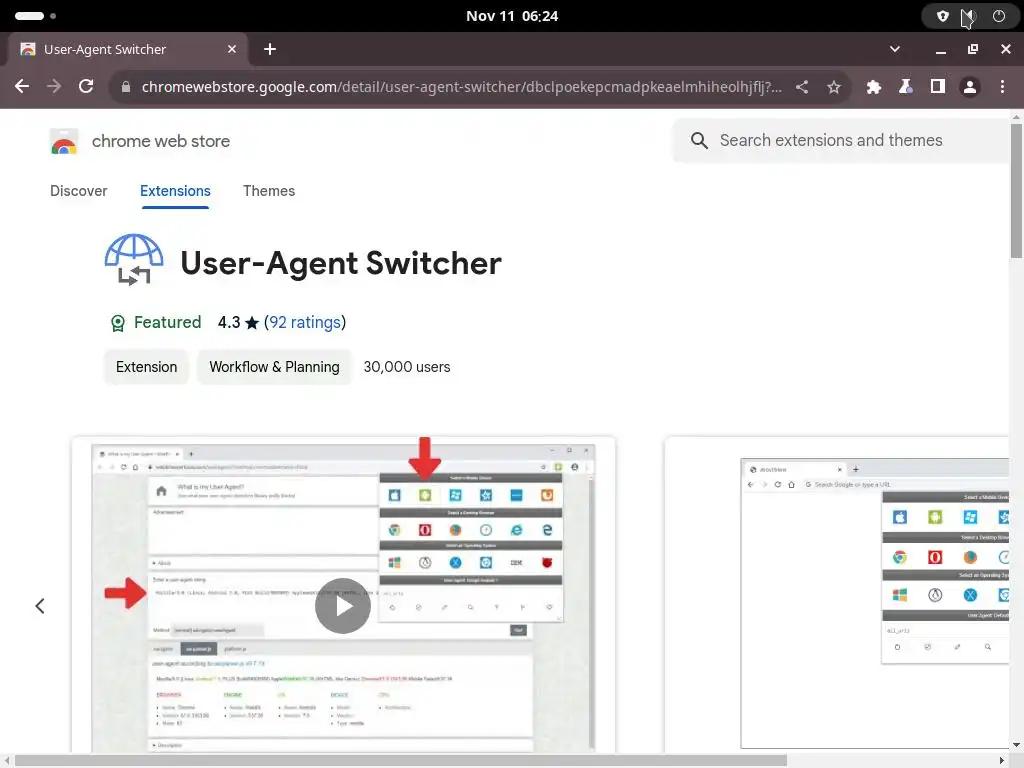Open the 92 ratings link
Viewport: 1024px width, 768px height.
click(x=305, y=322)
